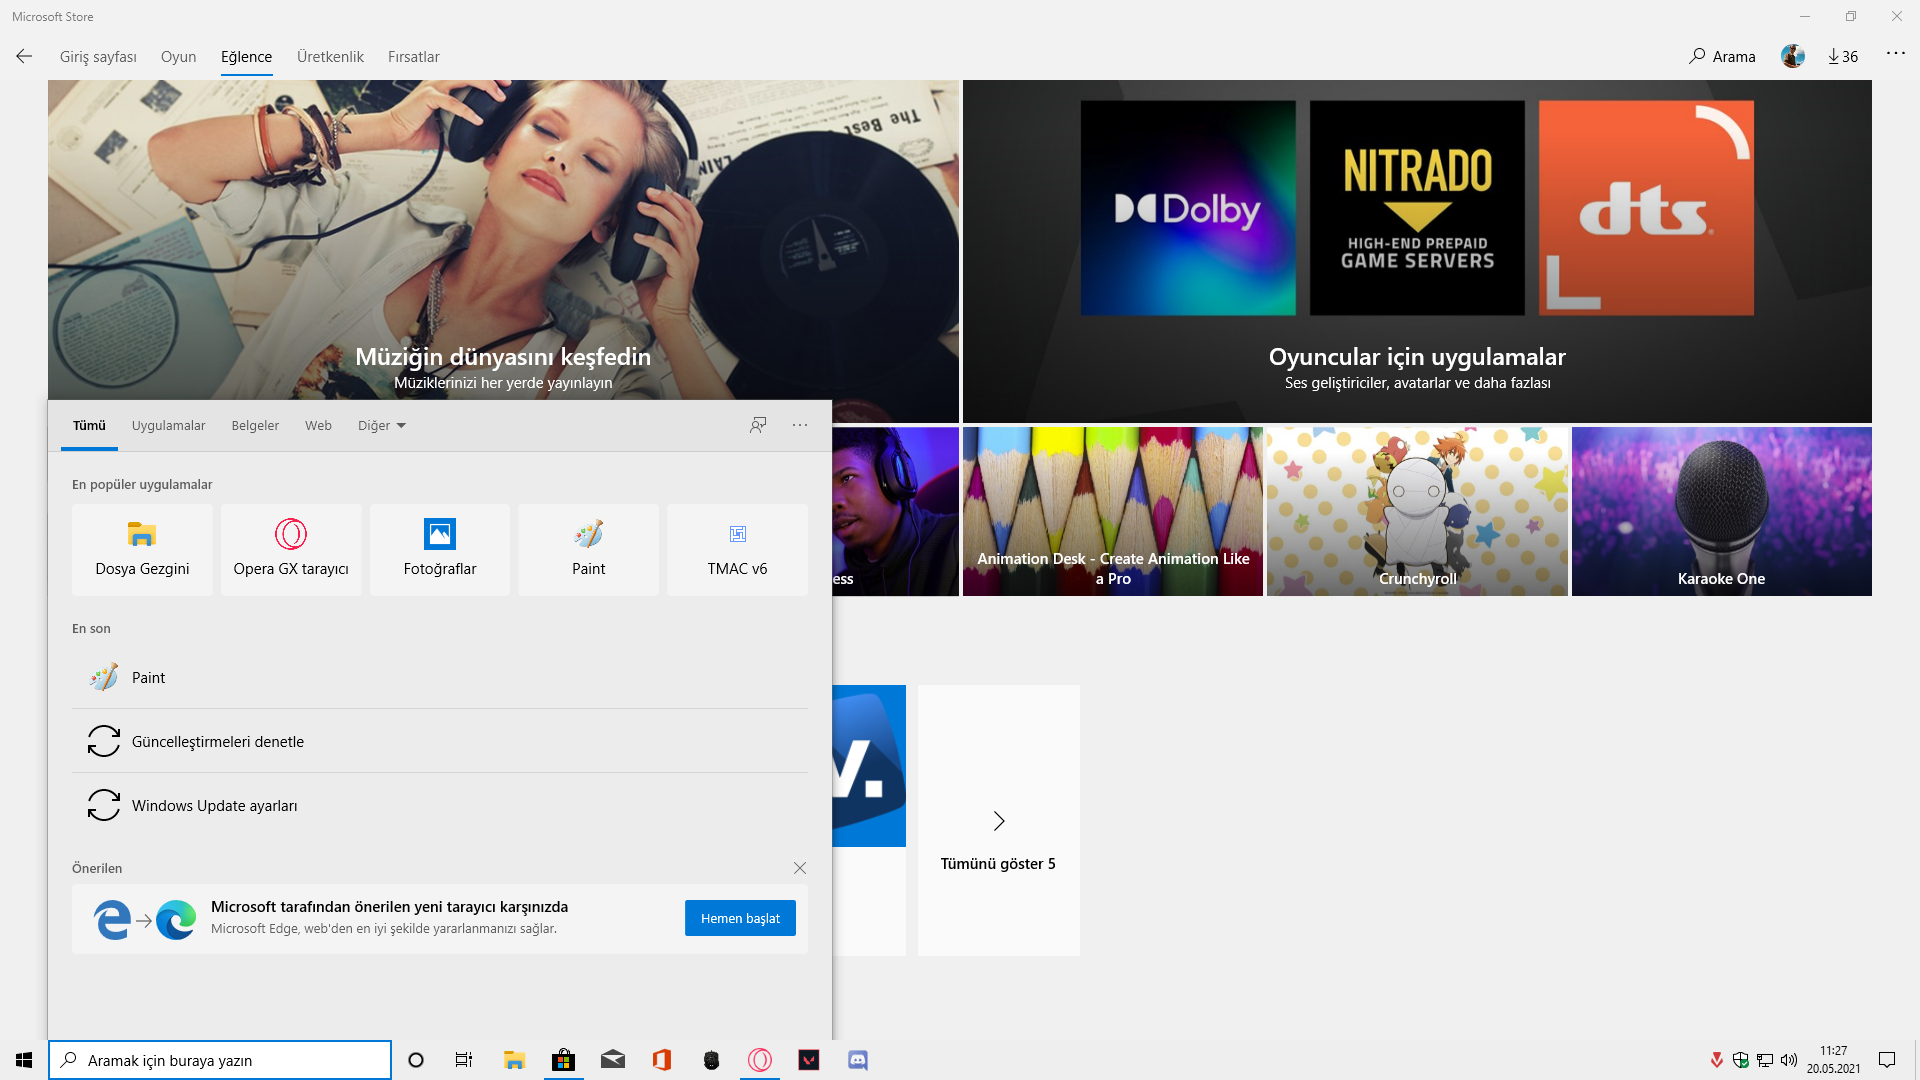Dismiss the Önerilen suggestion section
The width and height of the screenshot is (1920, 1080).
[x=800, y=868]
